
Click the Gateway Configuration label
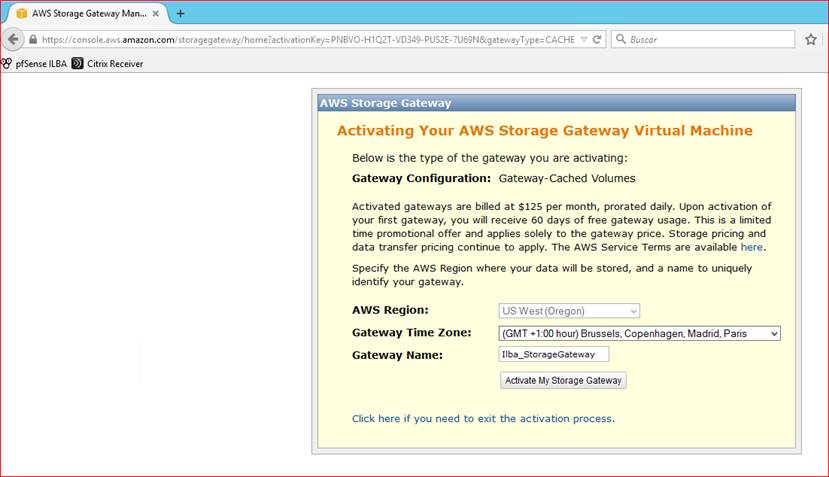tap(421, 178)
